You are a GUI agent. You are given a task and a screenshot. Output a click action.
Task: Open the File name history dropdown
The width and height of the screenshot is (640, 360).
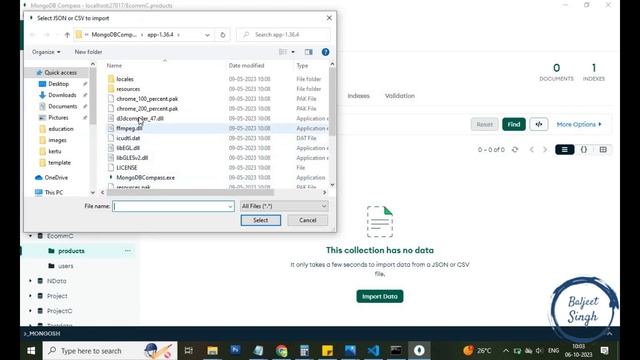[x=230, y=206]
